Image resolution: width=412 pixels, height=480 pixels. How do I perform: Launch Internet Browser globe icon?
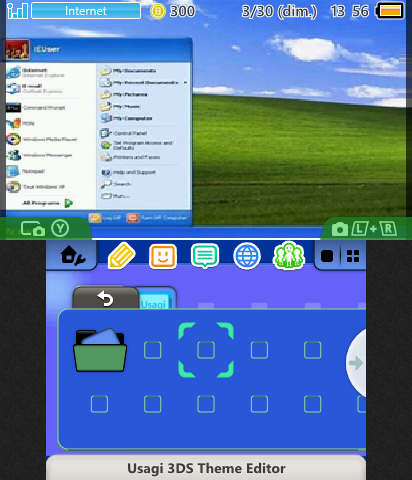[247, 256]
